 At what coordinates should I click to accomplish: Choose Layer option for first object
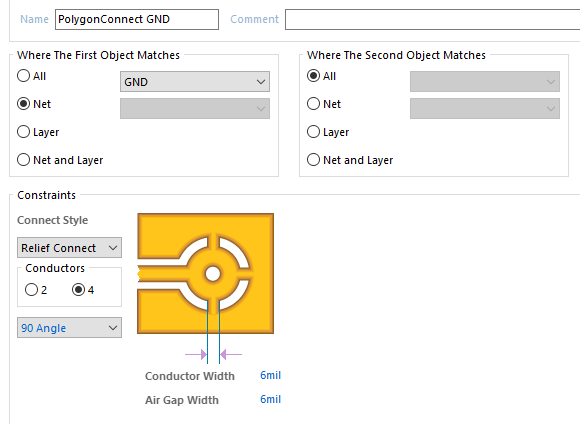(x=38, y=132)
